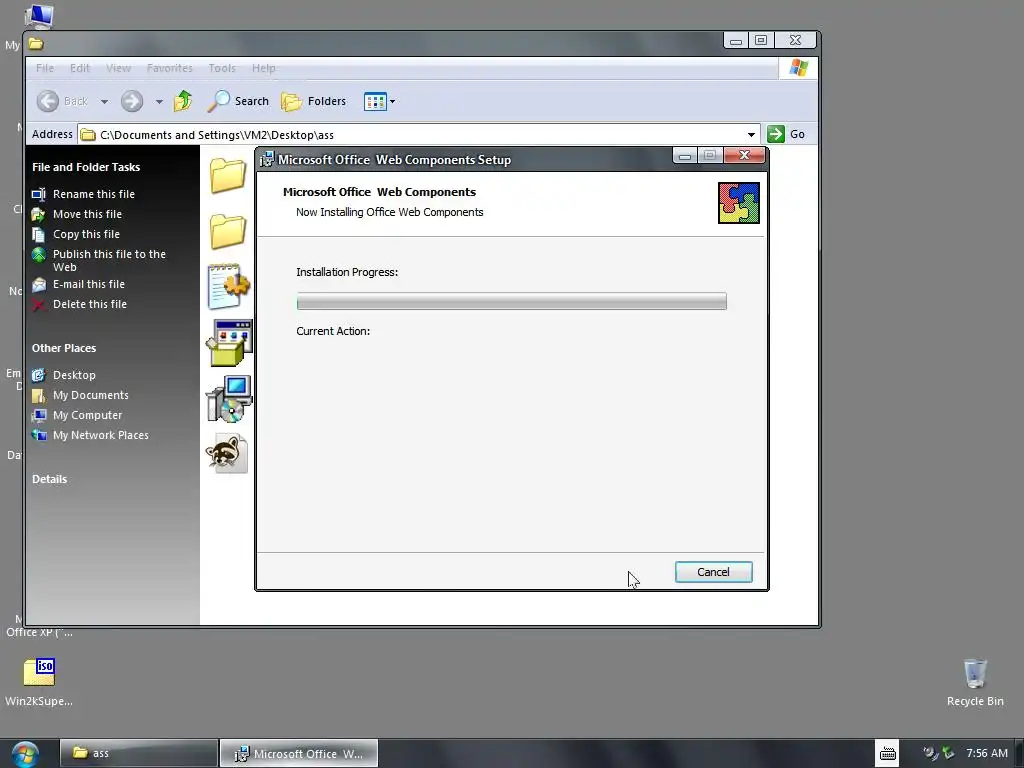Click Delete this file

click(89, 304)
